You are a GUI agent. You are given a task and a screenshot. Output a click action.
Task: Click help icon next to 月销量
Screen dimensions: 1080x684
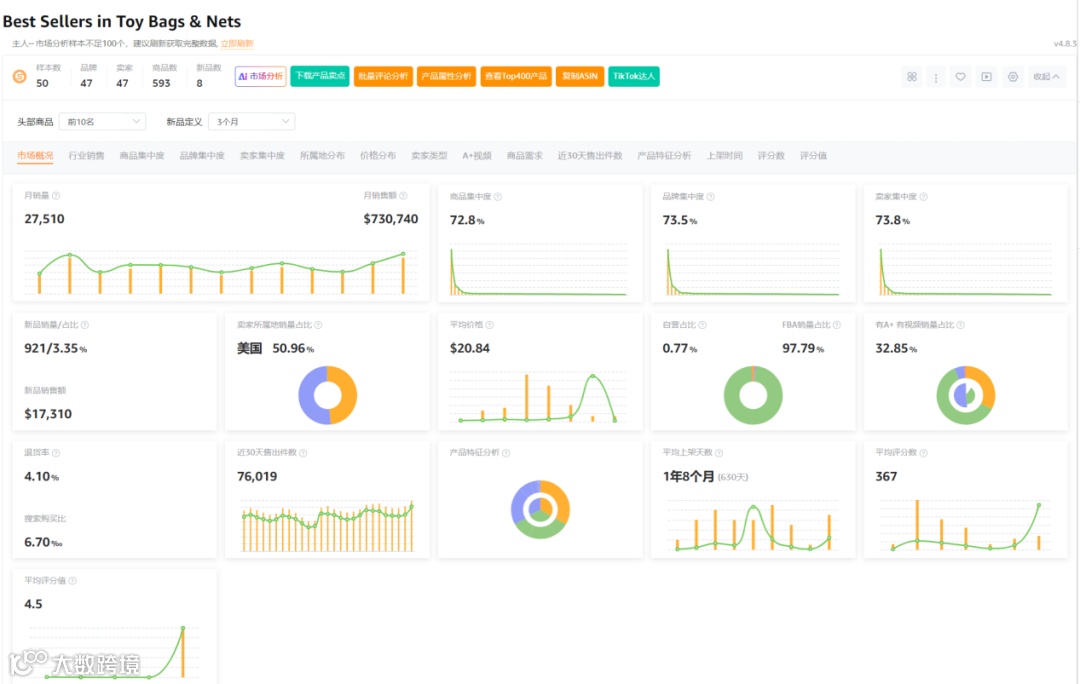(x=56, y=196)
